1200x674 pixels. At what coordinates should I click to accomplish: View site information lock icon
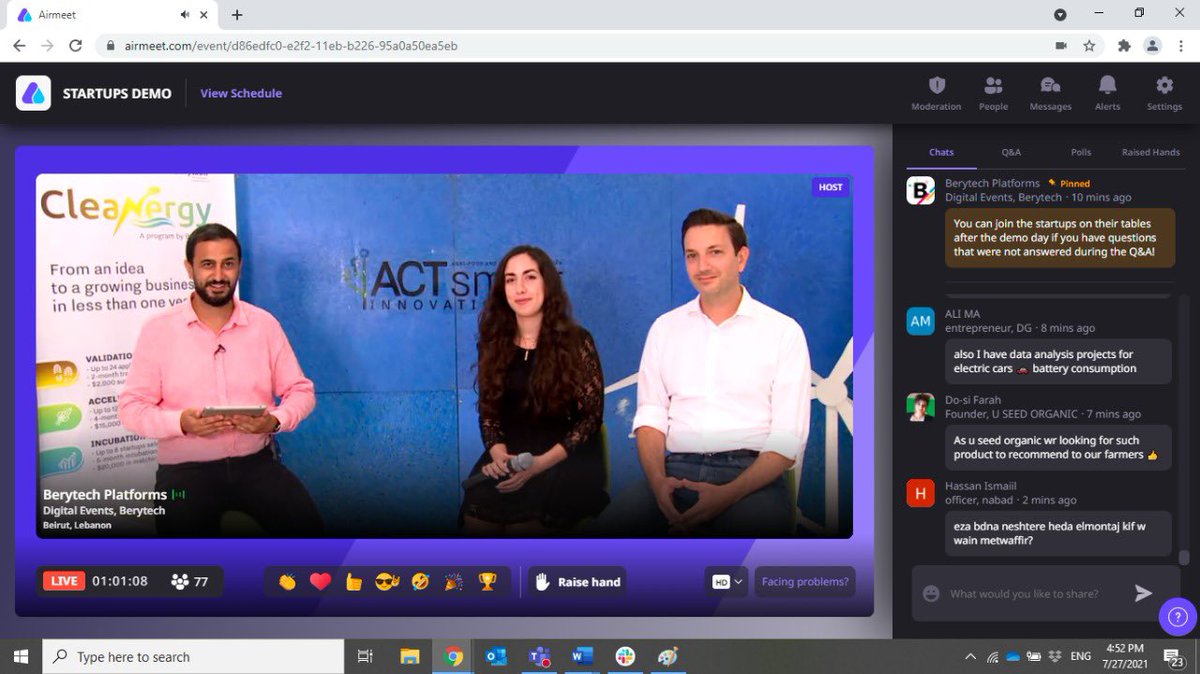point(110,46)
